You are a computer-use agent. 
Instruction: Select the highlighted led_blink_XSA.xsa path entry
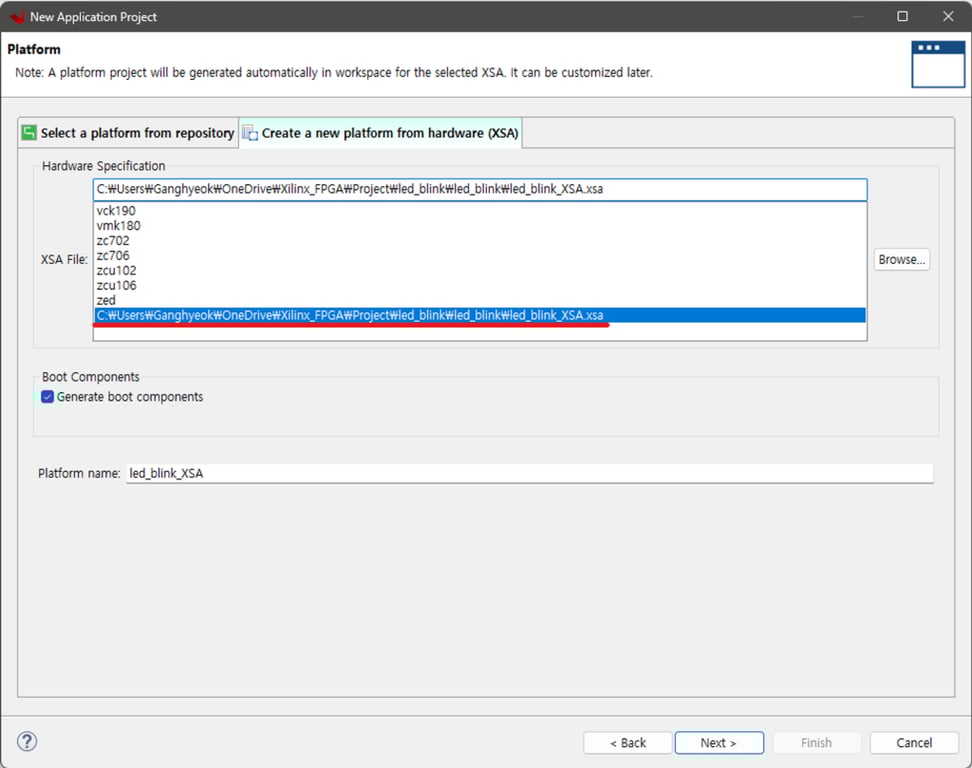click(479, 315)
